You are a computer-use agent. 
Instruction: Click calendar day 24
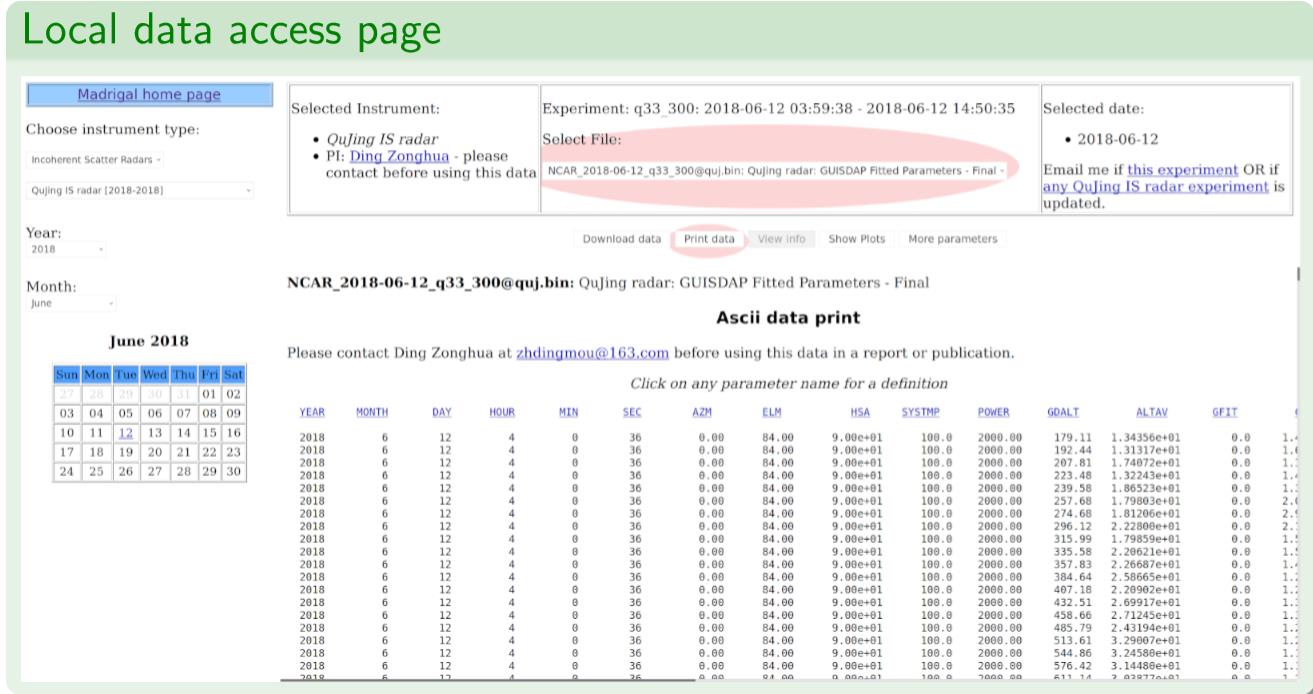pyautogui.click(x=67, y=471)
